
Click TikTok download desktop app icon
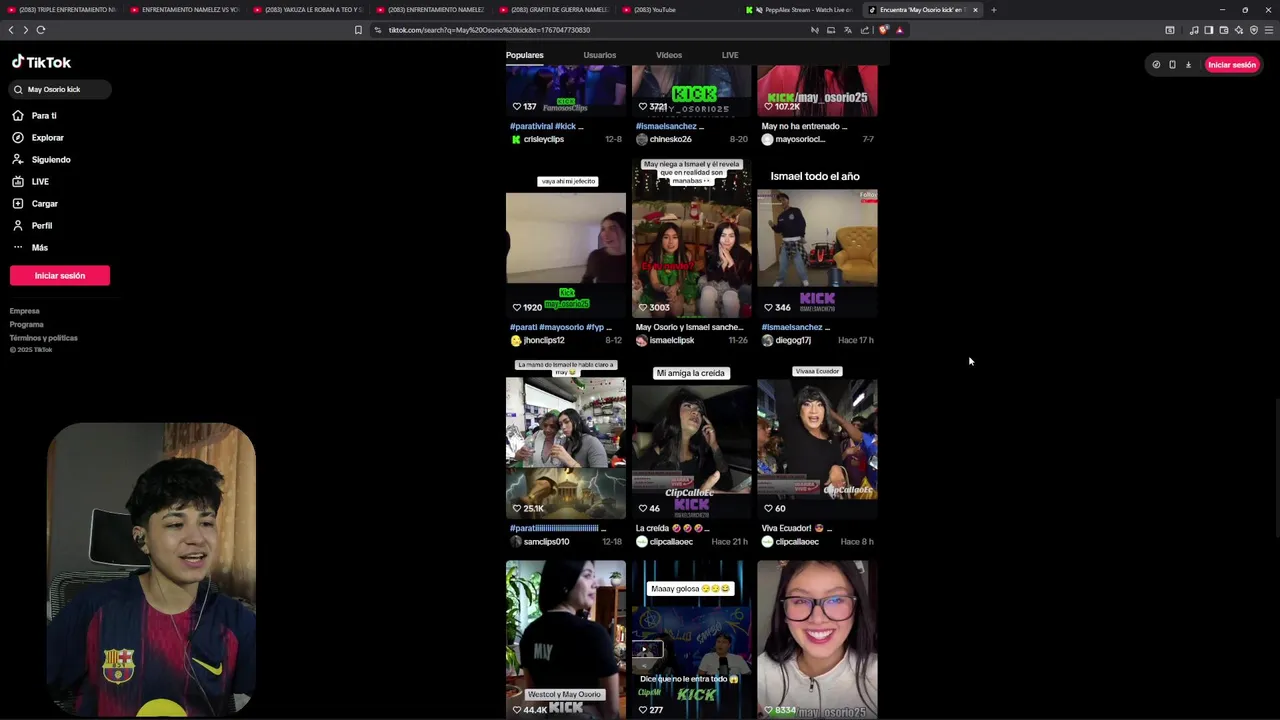point(1188,65)
